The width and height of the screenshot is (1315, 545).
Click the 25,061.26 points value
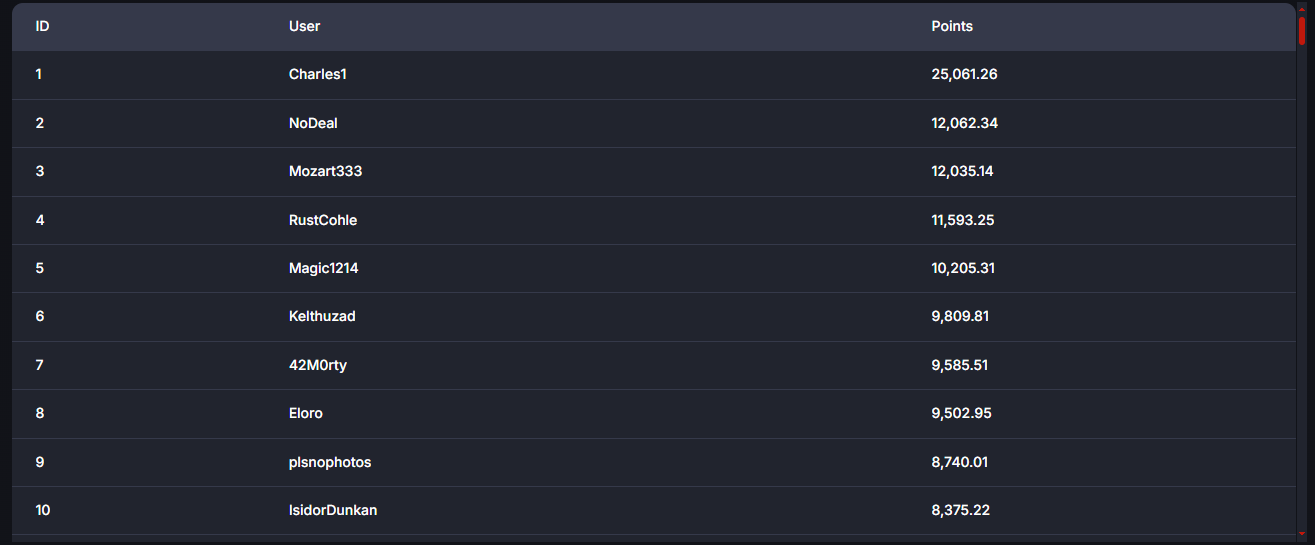[964, 74]
